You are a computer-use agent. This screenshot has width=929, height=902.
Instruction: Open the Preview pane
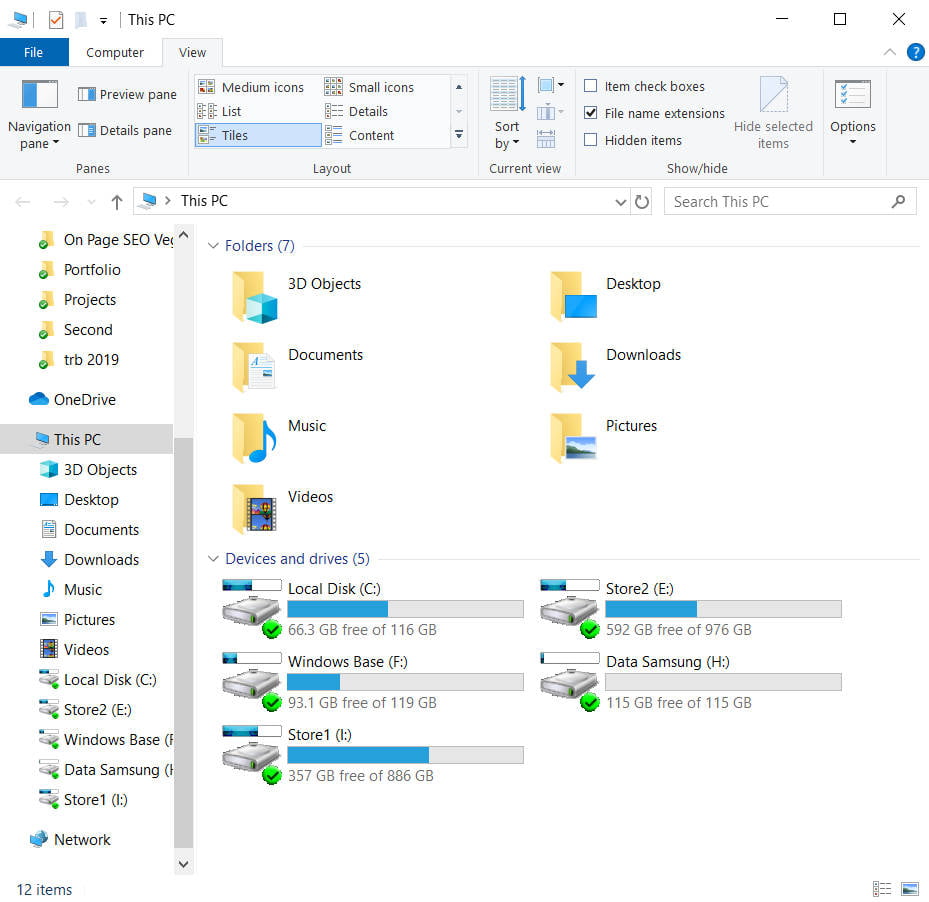(x=126, y=93)
